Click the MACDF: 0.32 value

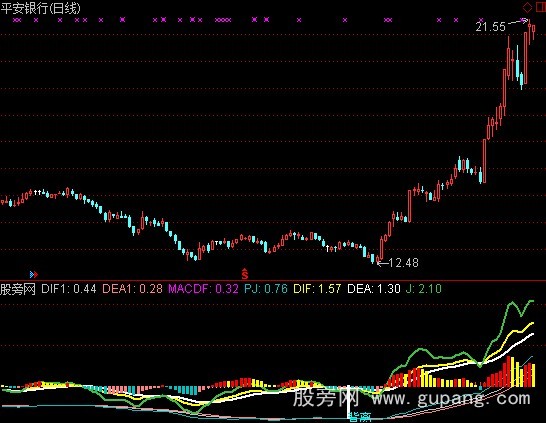pos(203,289)
